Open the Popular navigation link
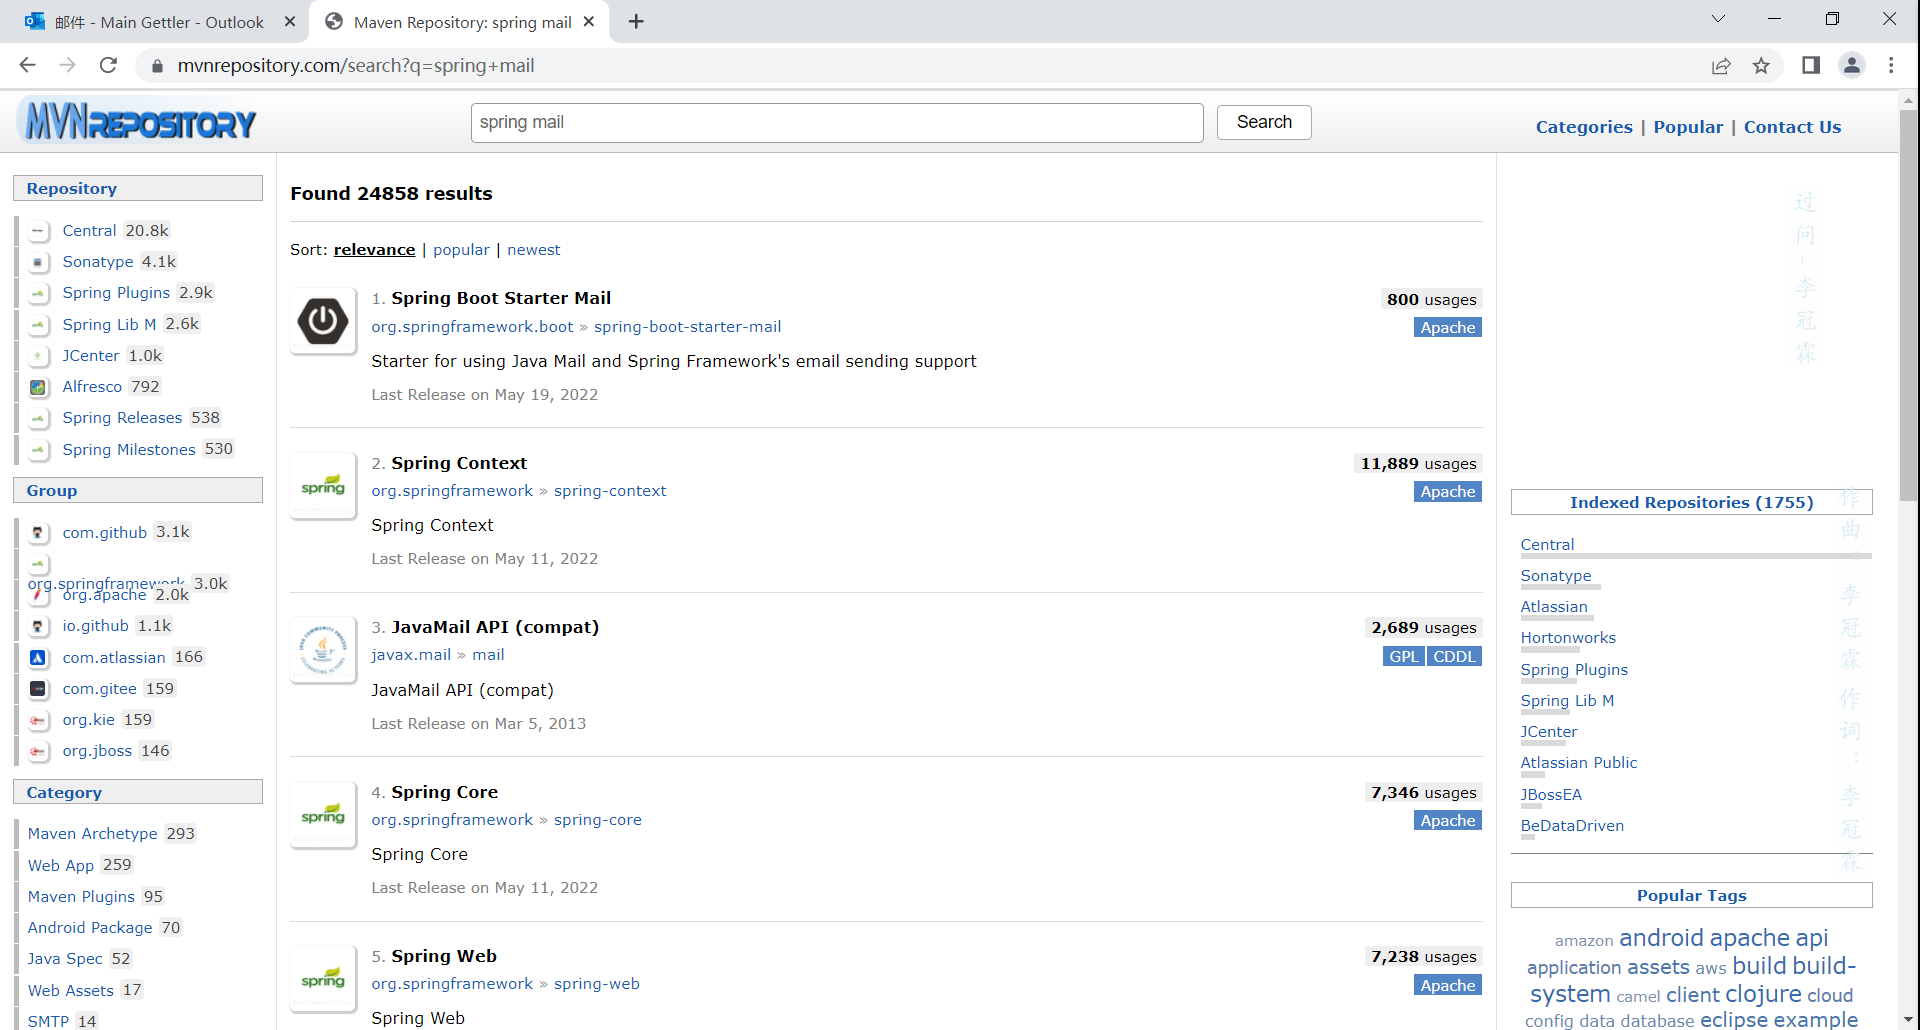This screenshot has width=1920, height=1030. click(x=1688, y=127)
